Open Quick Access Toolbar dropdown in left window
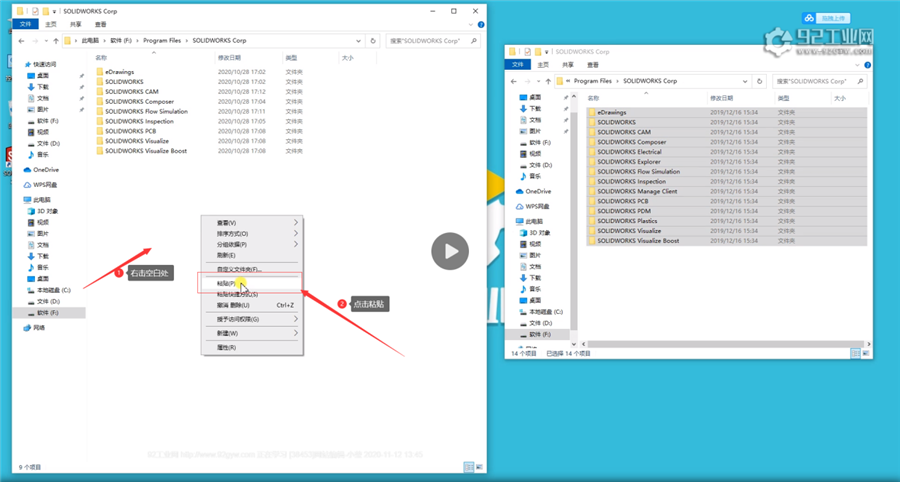Viewport: 900px width, 482px height. tap(55, 11)
